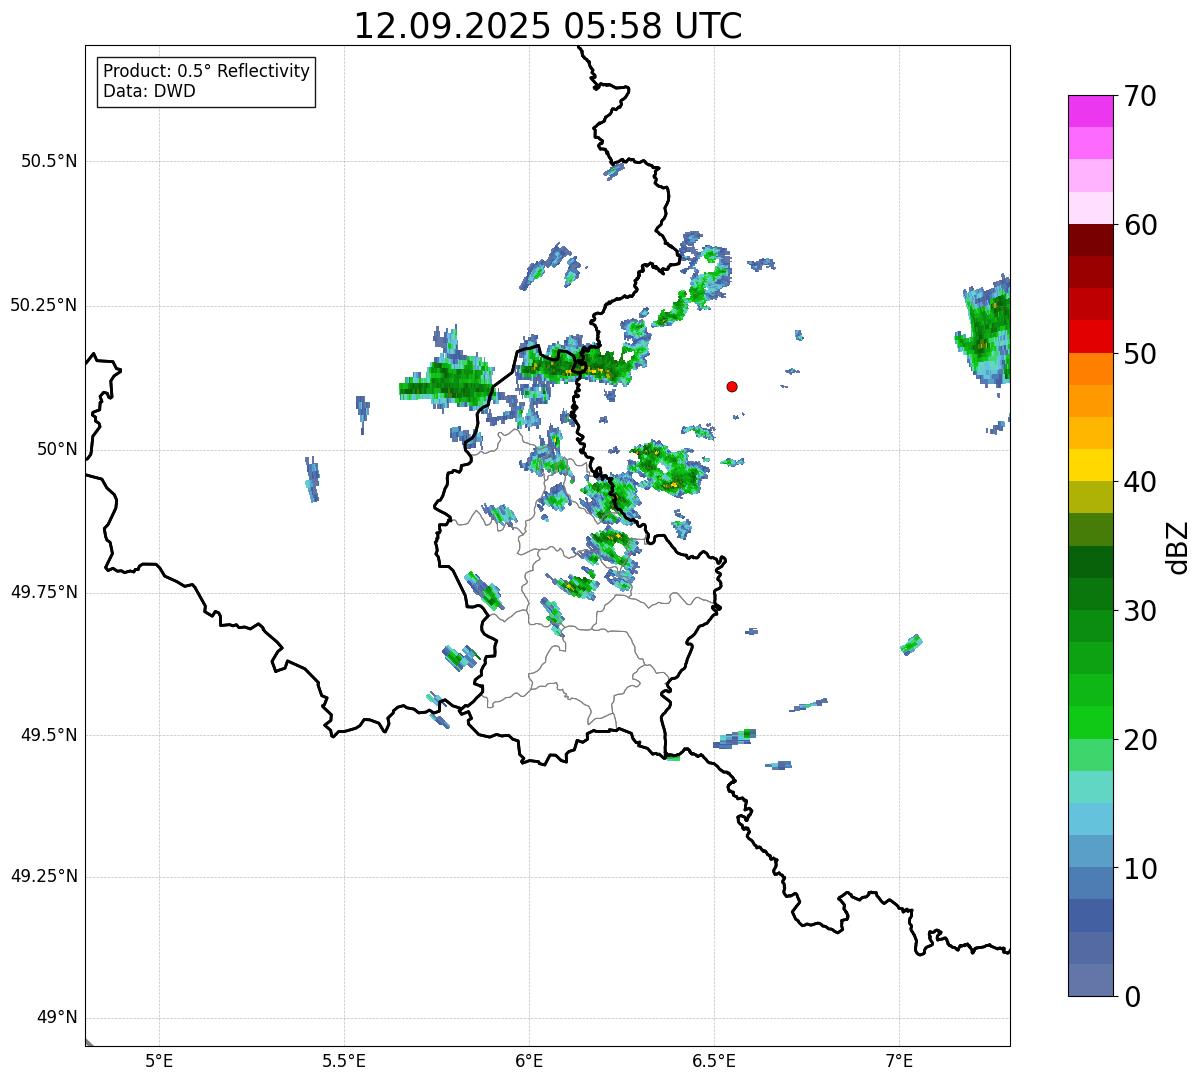Click the 49.25°N latitude label
This screenshot has height=1081, width=1202.
43,876
